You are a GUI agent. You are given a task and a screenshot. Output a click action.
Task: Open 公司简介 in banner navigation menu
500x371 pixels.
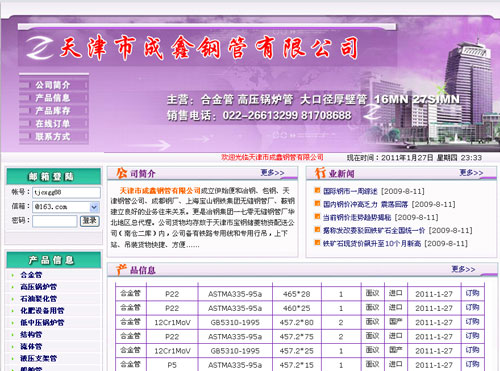53,85
